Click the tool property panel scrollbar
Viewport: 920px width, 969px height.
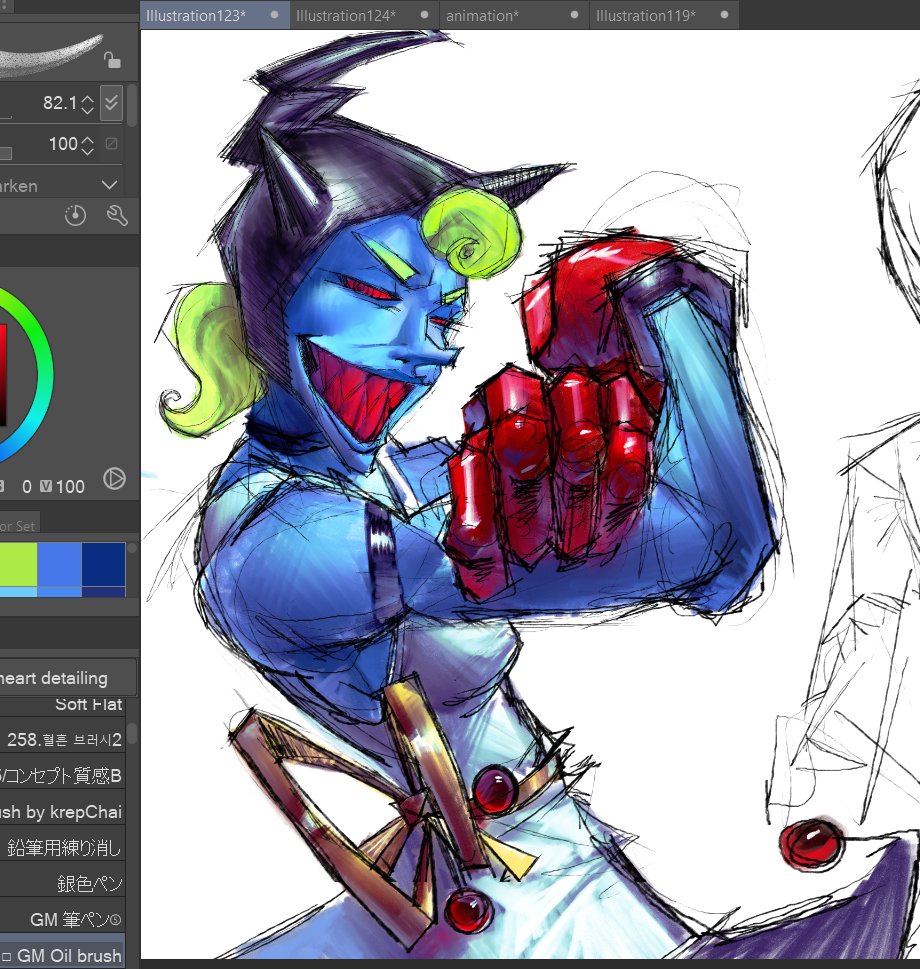132,106
